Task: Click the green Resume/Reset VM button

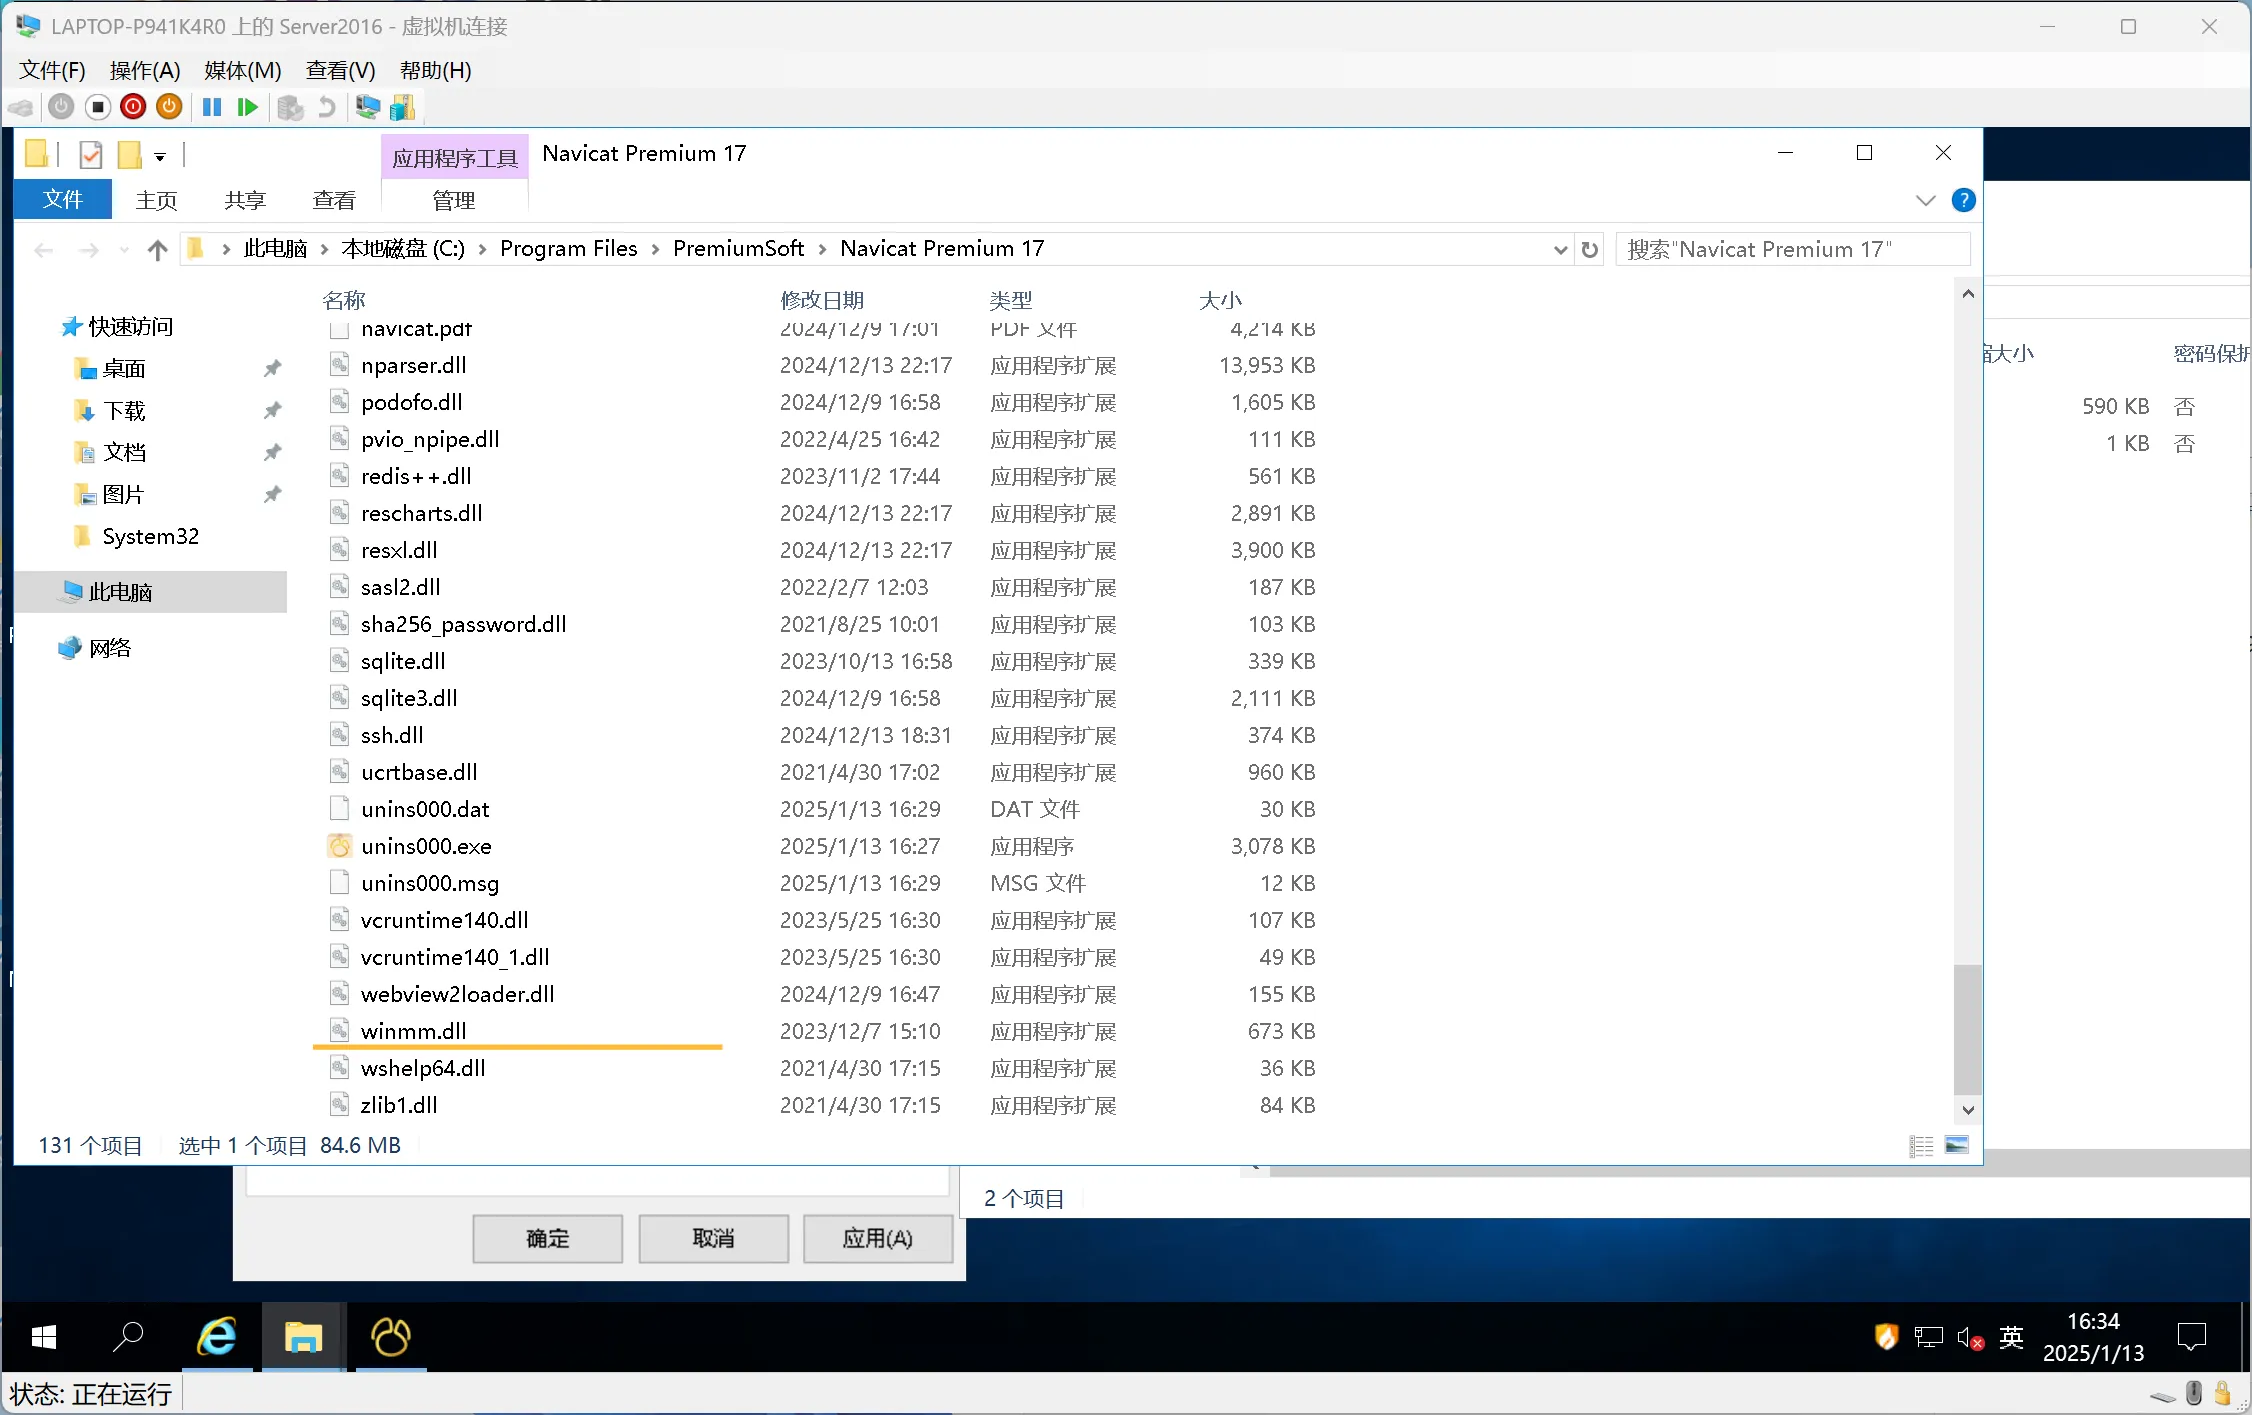Action: 248,107
